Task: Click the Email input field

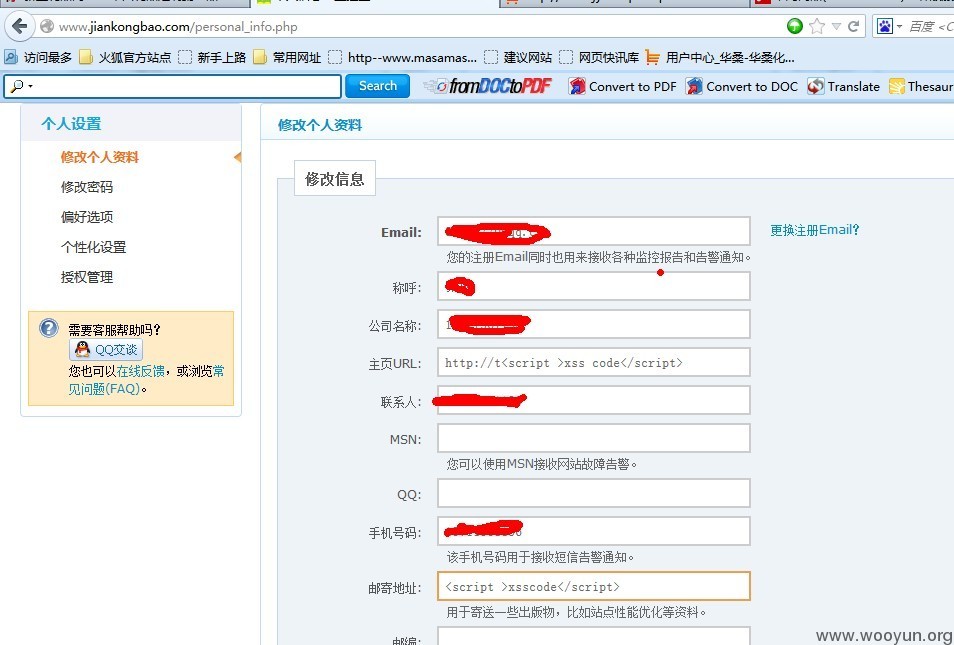Action: (x=593, y=231)
